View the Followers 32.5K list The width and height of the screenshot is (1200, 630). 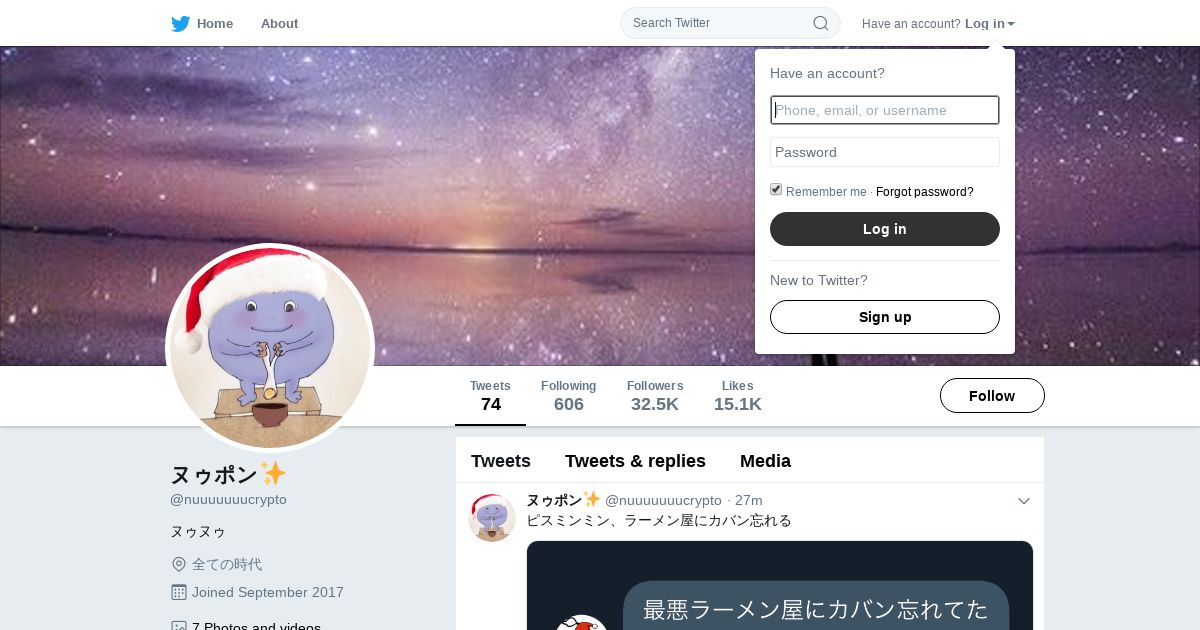[x=655, y=396]
